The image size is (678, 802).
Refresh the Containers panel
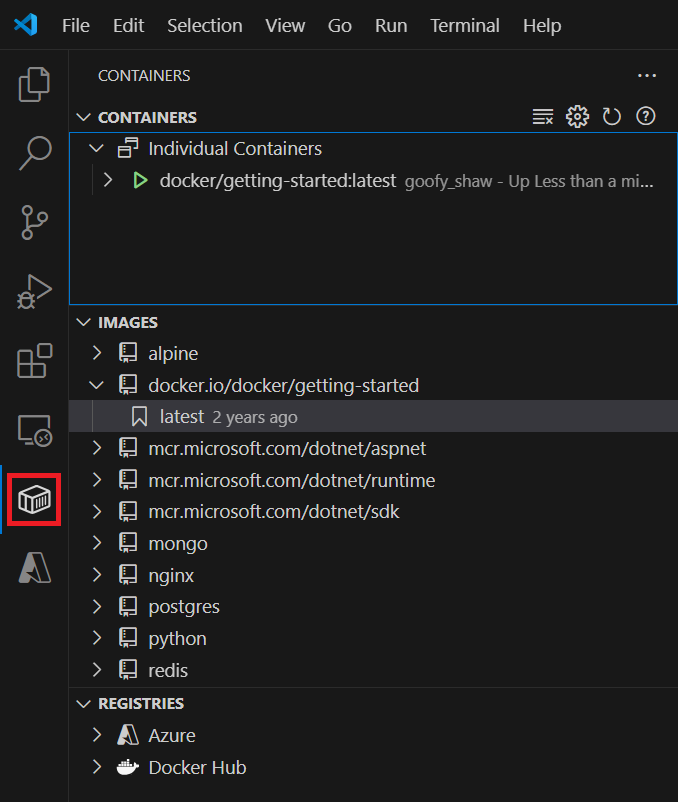pos(611,116)
